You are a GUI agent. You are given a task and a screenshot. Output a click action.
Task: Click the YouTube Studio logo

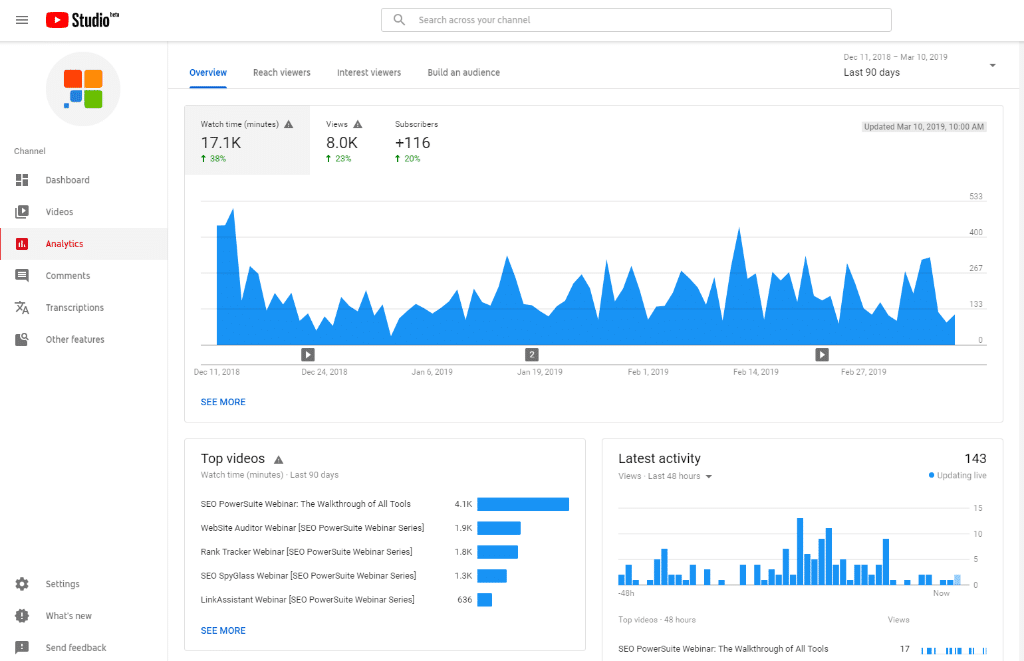(x=80, y=19)
